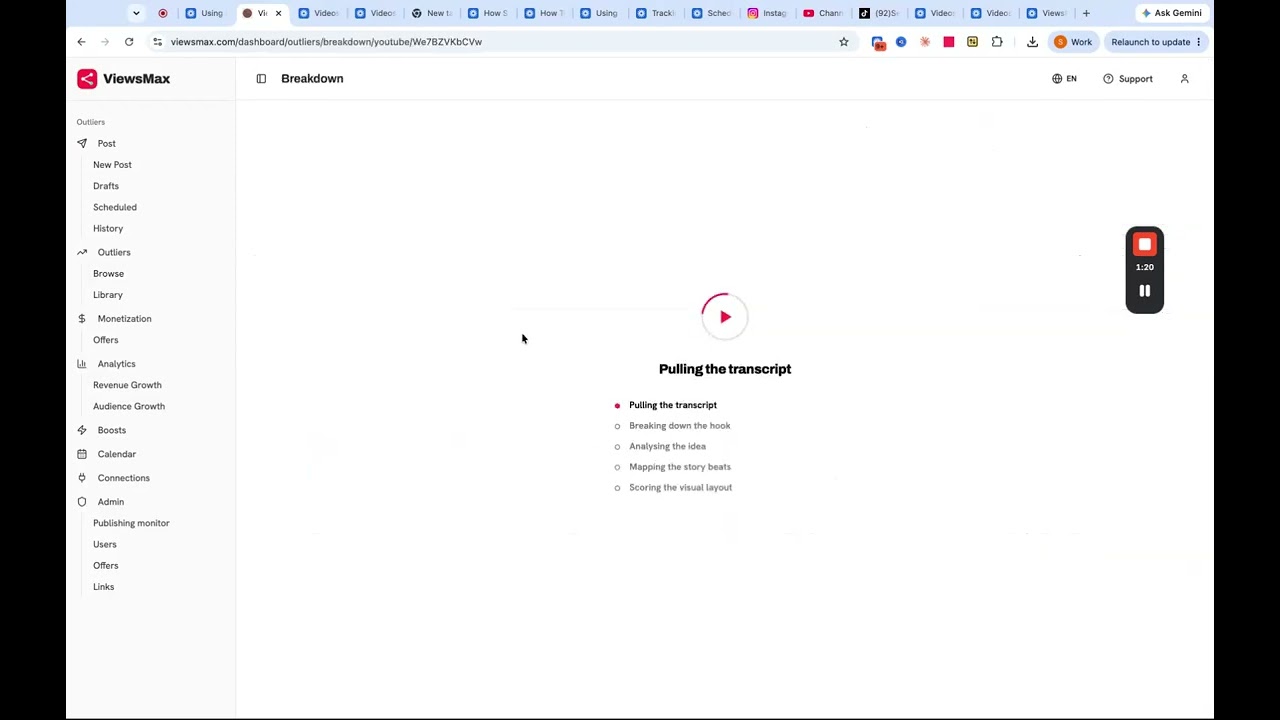Click the Connections plug icon
Image resolution: width=1280 pixels, height=720 pixels.
[82, 478]
